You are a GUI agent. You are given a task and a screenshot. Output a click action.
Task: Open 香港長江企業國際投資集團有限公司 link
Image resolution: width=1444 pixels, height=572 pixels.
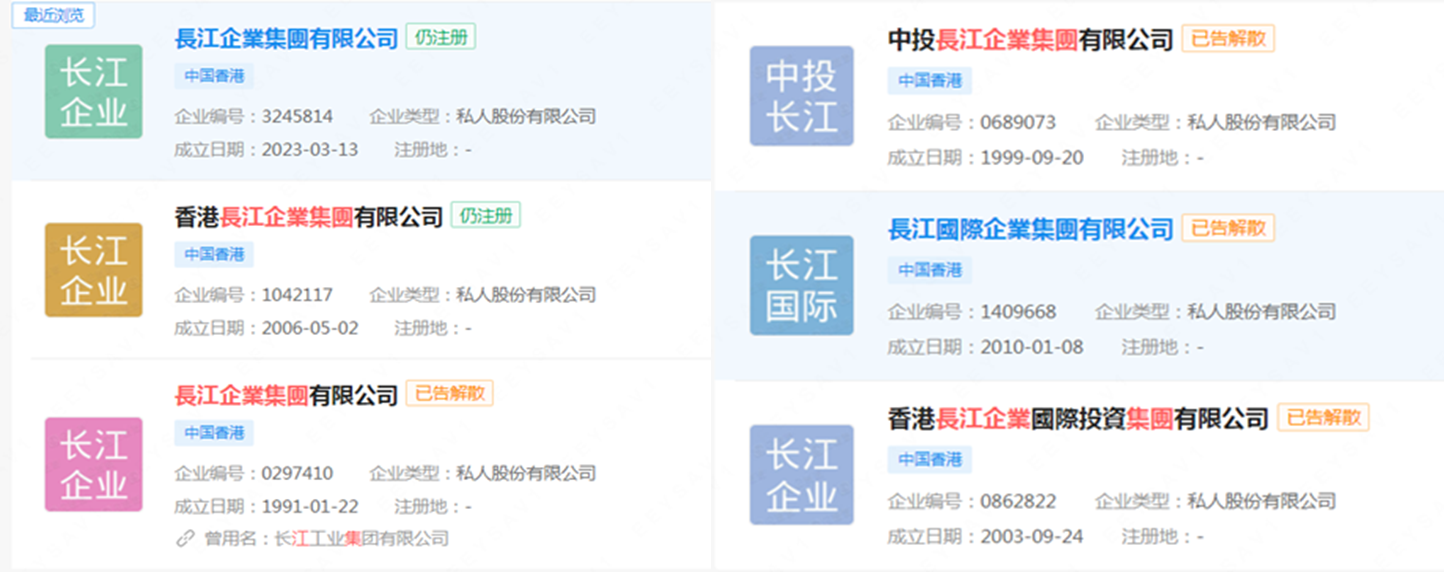coord(1078,418)
